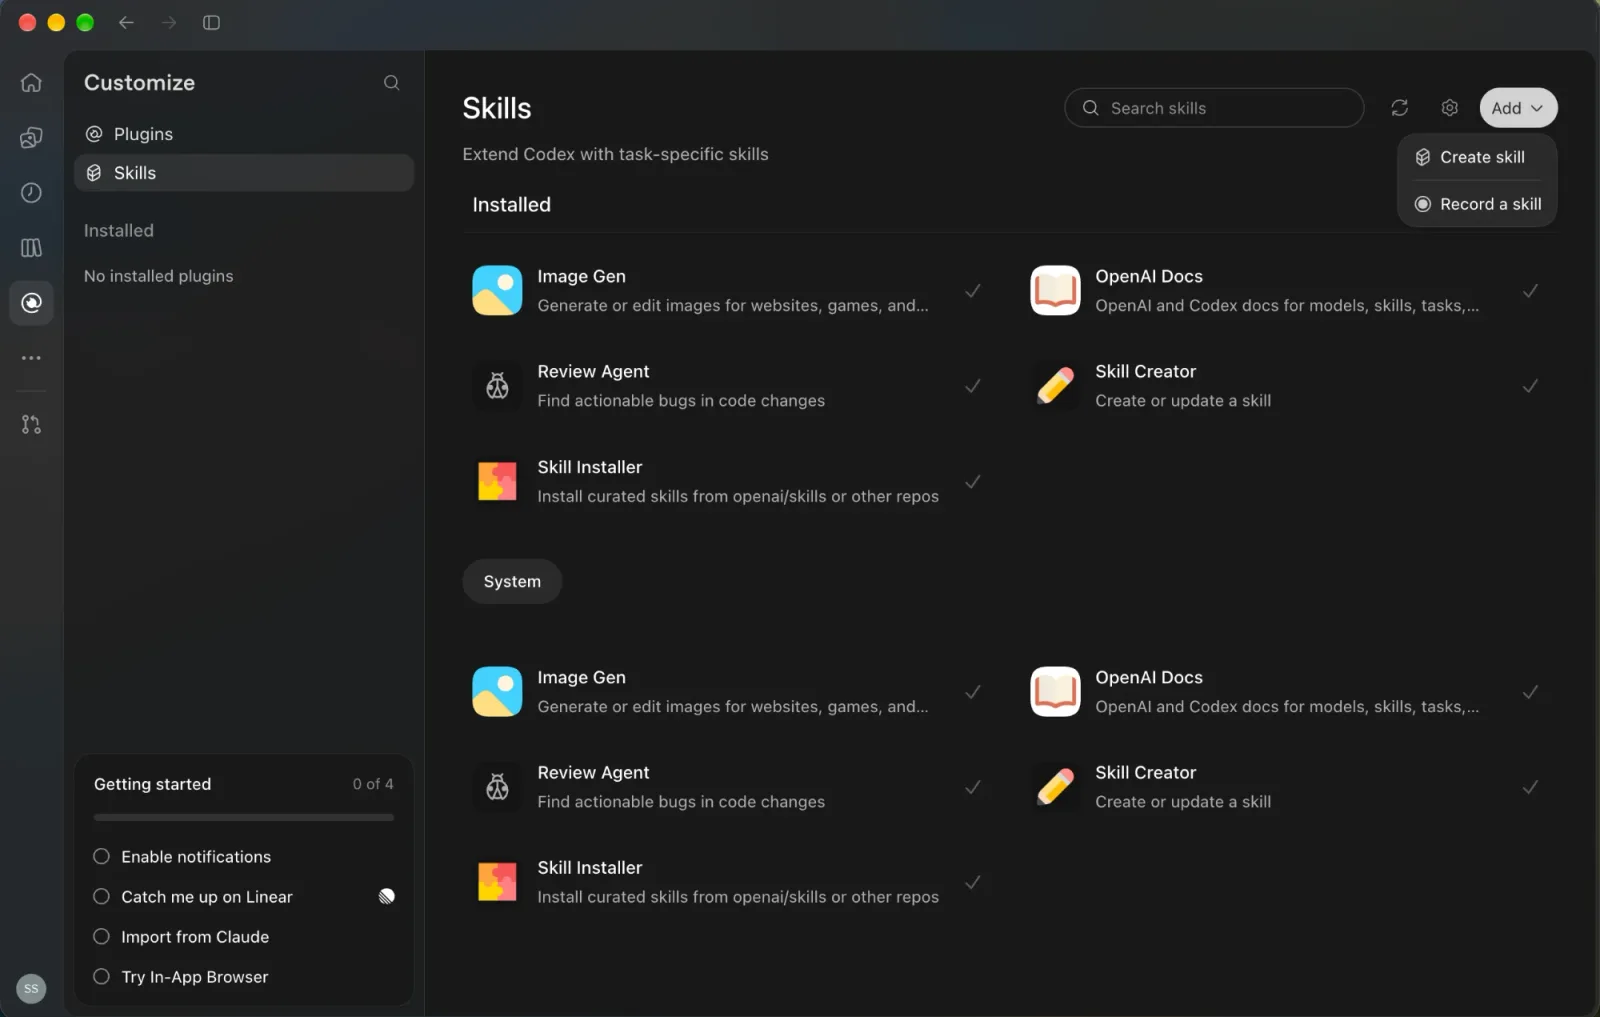This screenshot has width=1600, height=1017.
Task: Open the library books icon in left rail
Action: point(31,247)
